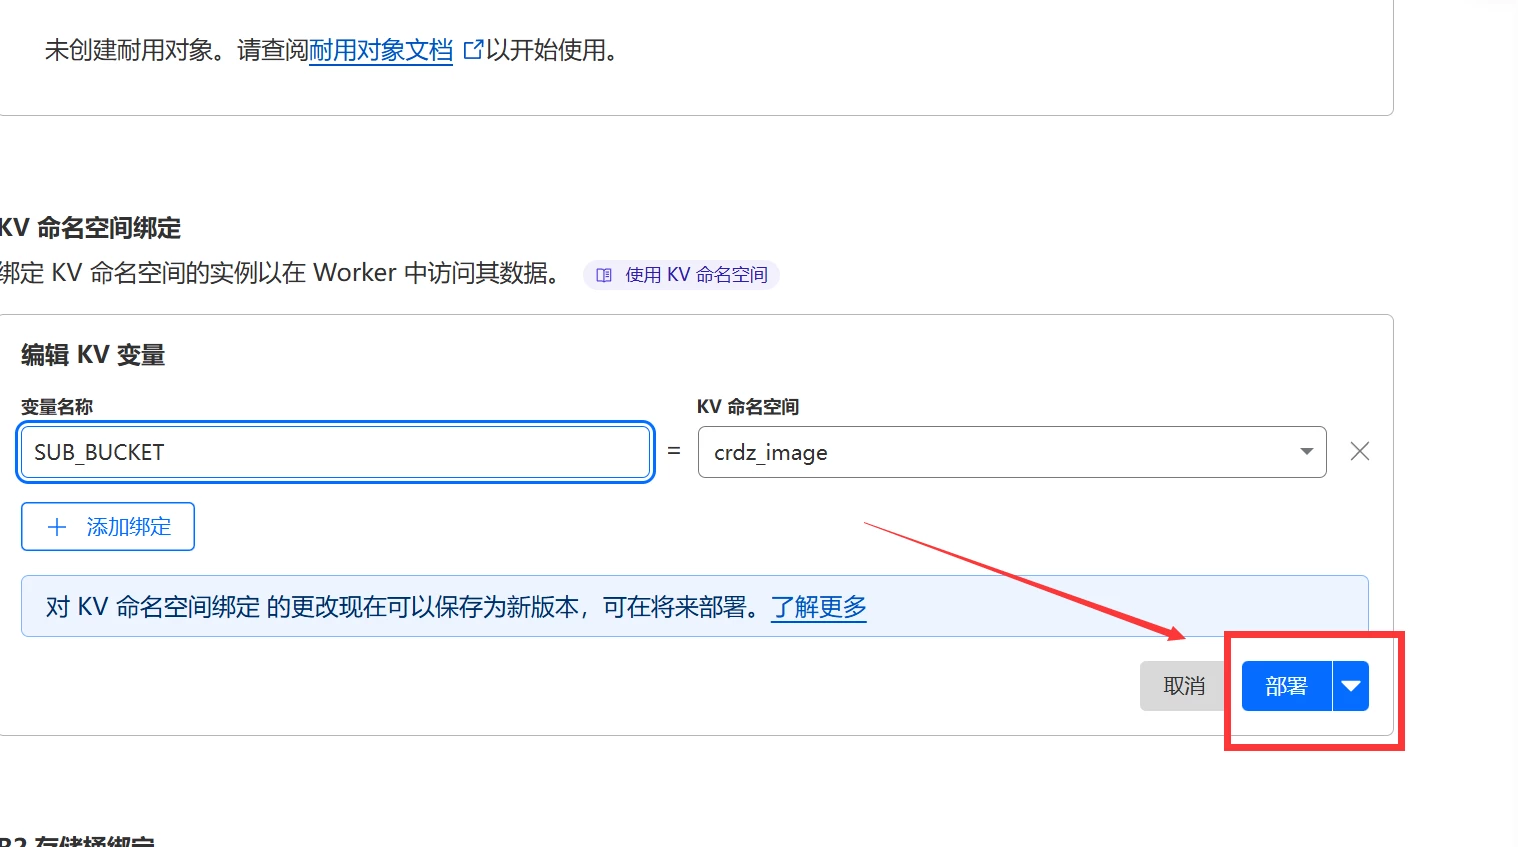Image resolution: width=1518 pixels, height=847 pixels.
Task: Expand the 部署 split-button arrow
Action: pos(1351,686)
